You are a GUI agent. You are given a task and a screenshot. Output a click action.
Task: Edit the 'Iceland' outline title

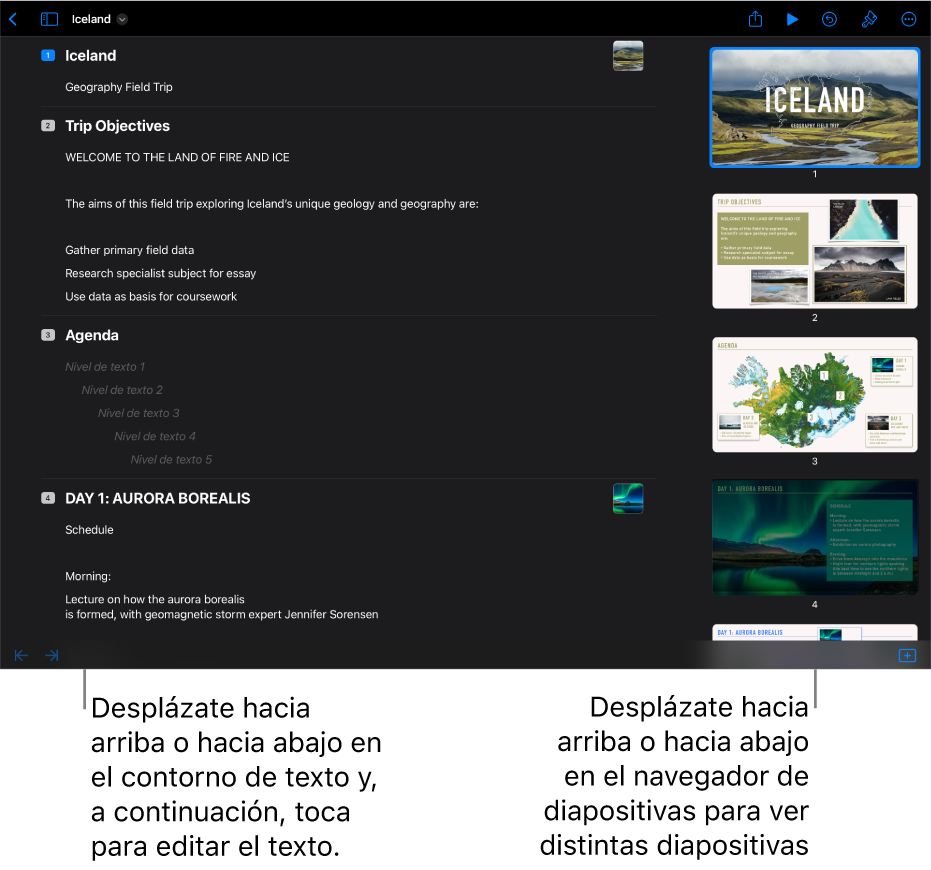91,55
